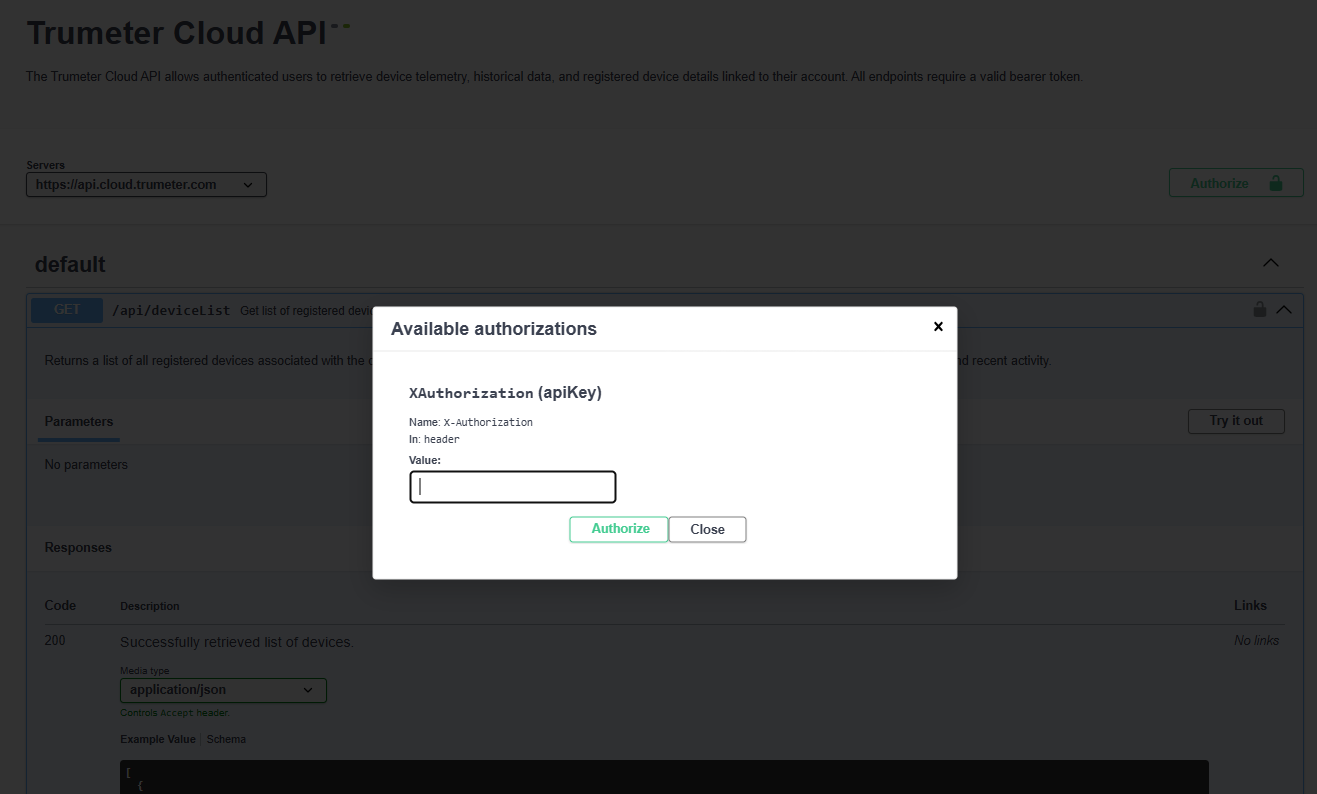Click the Trumeter Cloud API title
This screenshot has width=1317, height=794.
(x=177, y=33)
